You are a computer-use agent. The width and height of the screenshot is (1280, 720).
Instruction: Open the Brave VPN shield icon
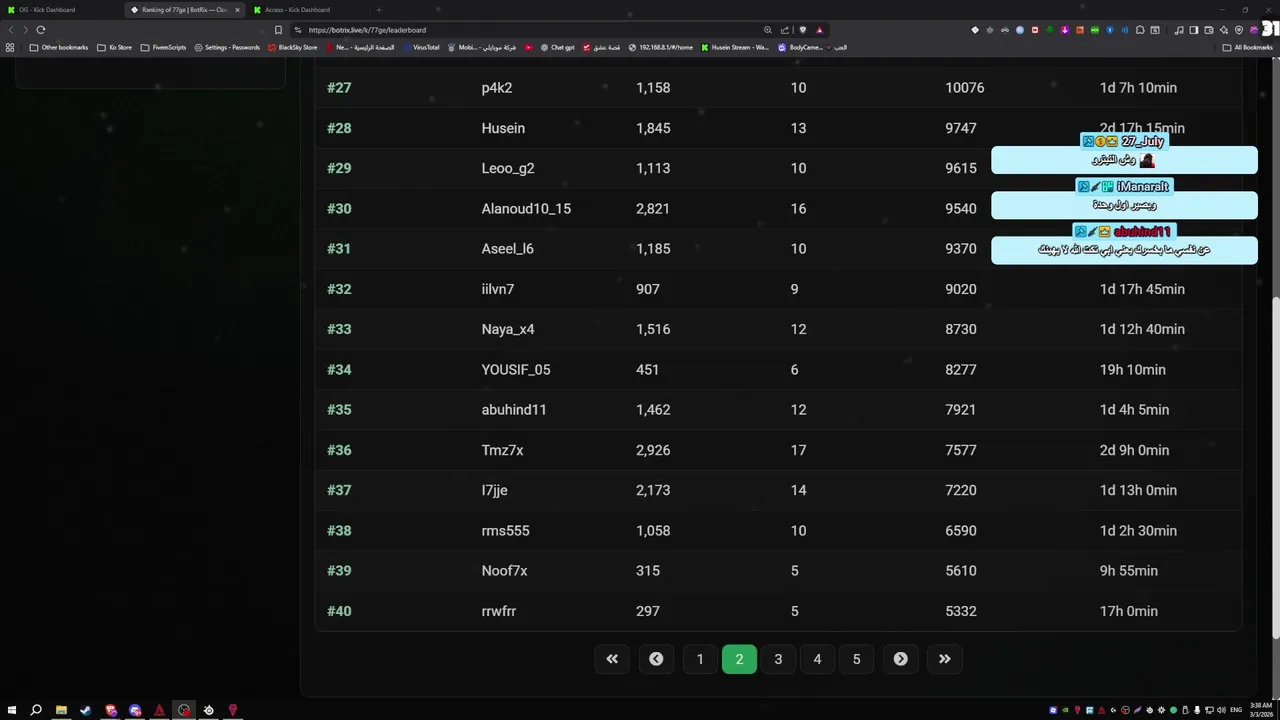point(1239,30)
